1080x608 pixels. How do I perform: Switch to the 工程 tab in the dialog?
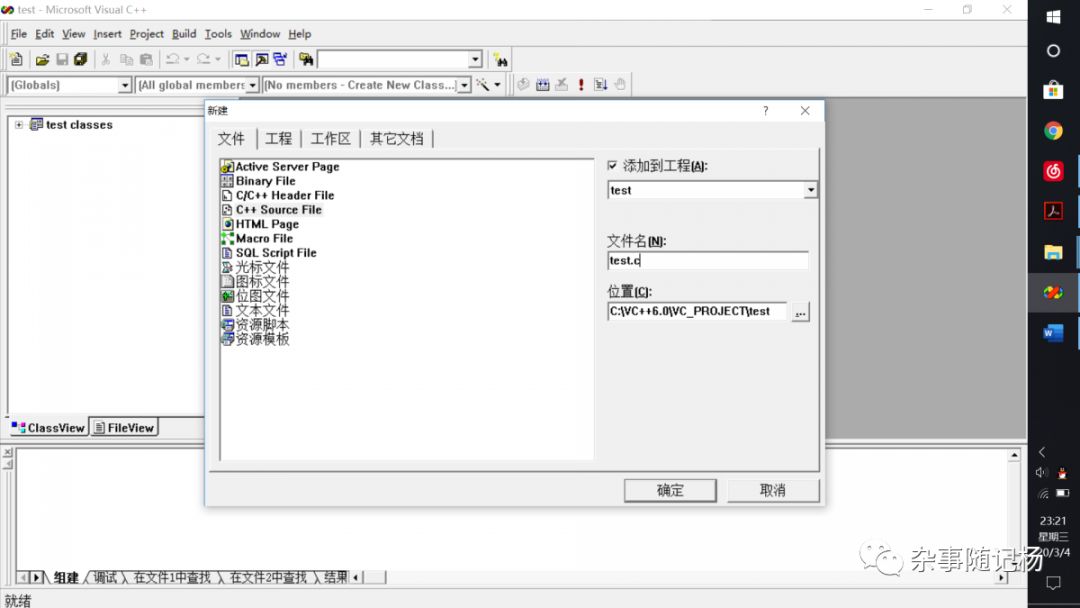click(279, 138)
